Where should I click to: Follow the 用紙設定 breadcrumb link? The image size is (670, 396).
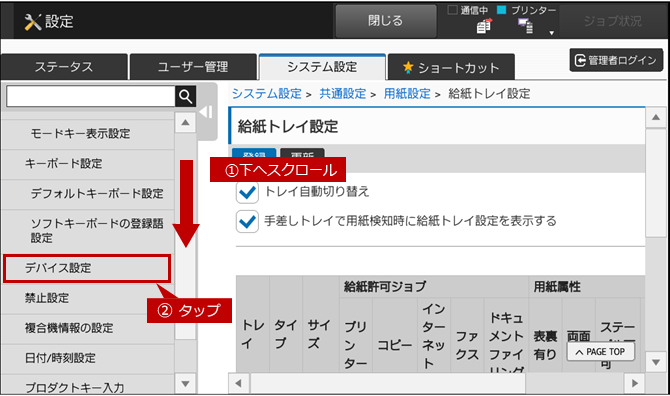coord(407,94)
